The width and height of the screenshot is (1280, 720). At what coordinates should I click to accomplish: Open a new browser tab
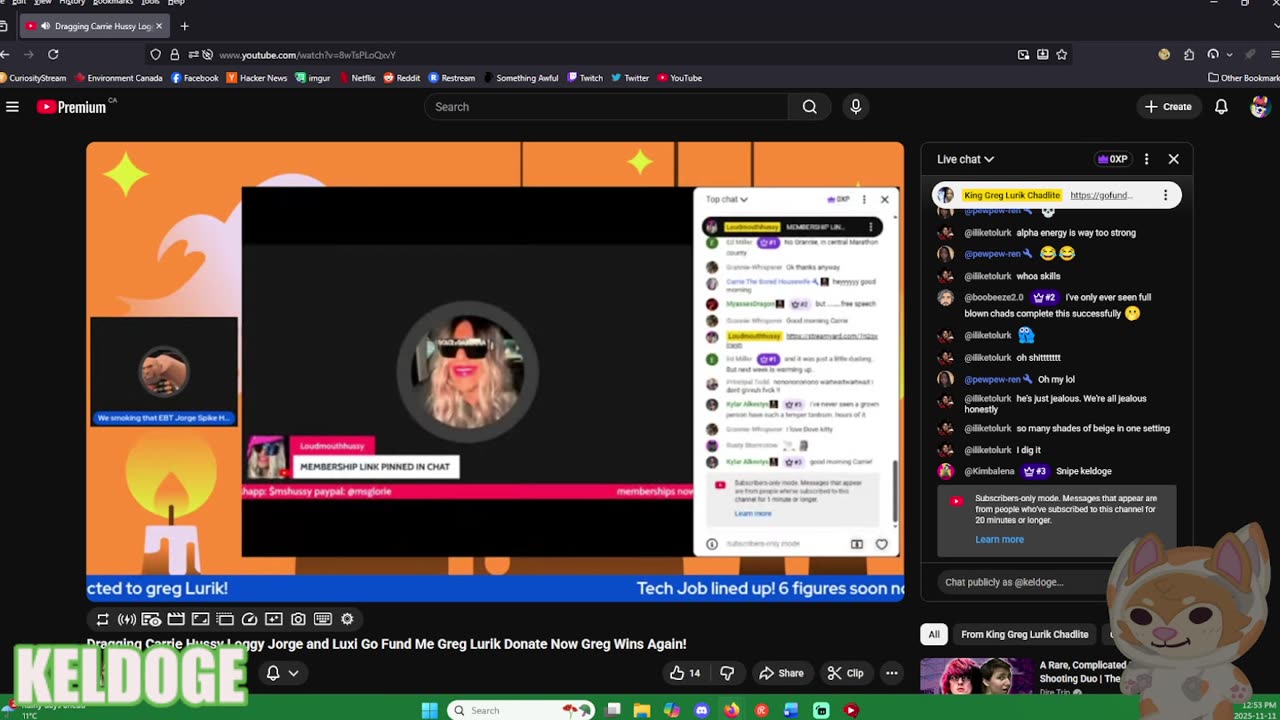click(x=184, y=26)
